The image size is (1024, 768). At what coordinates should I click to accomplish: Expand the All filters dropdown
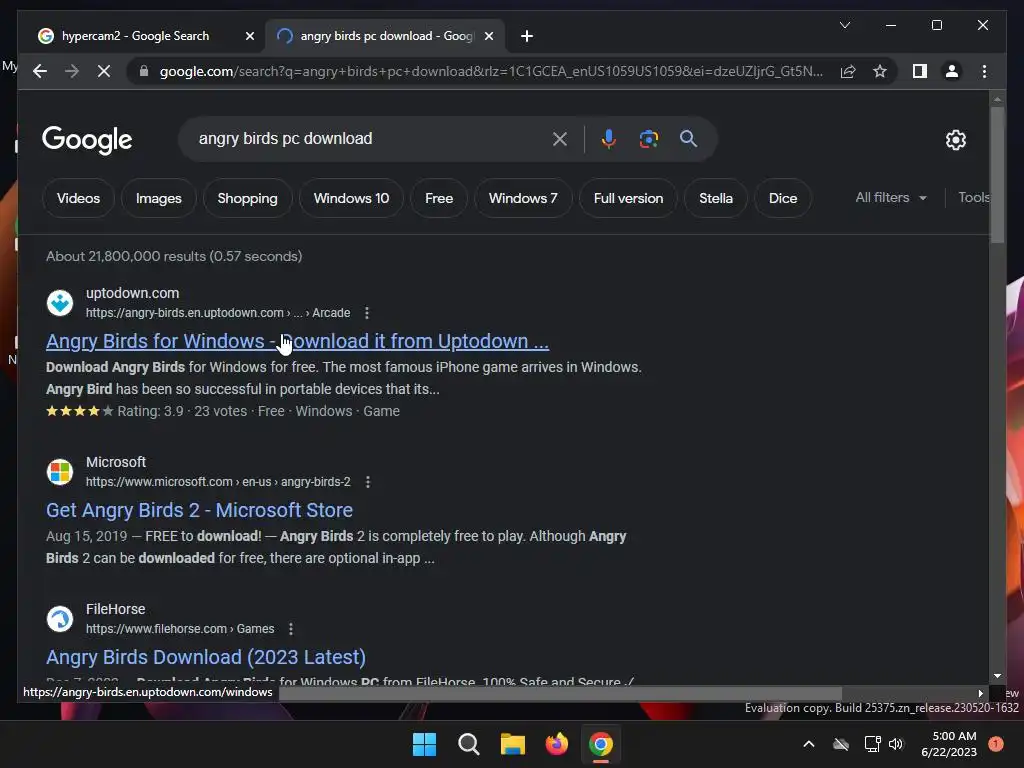891,197
